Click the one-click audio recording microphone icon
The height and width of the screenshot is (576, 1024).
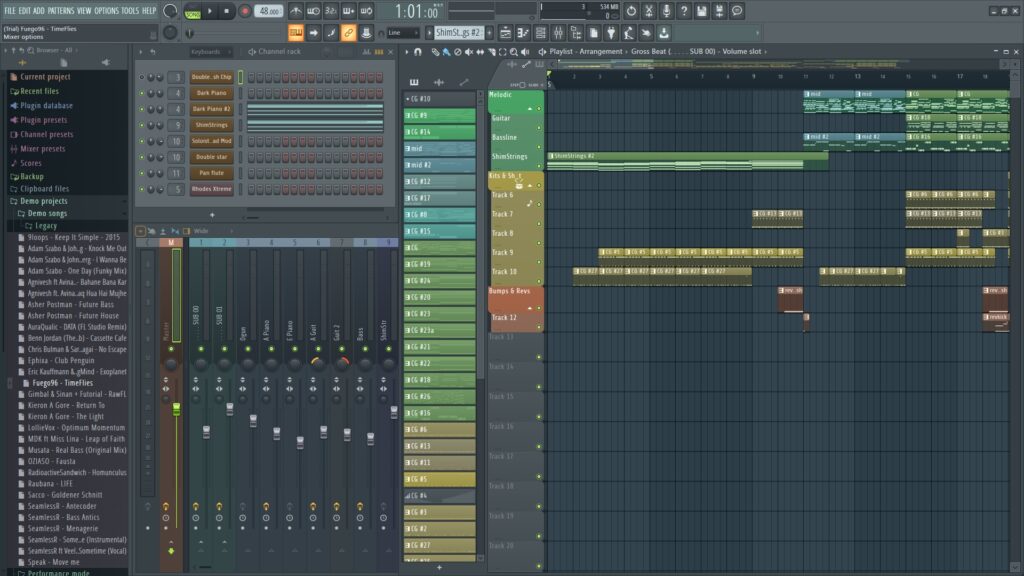(666, 11)
